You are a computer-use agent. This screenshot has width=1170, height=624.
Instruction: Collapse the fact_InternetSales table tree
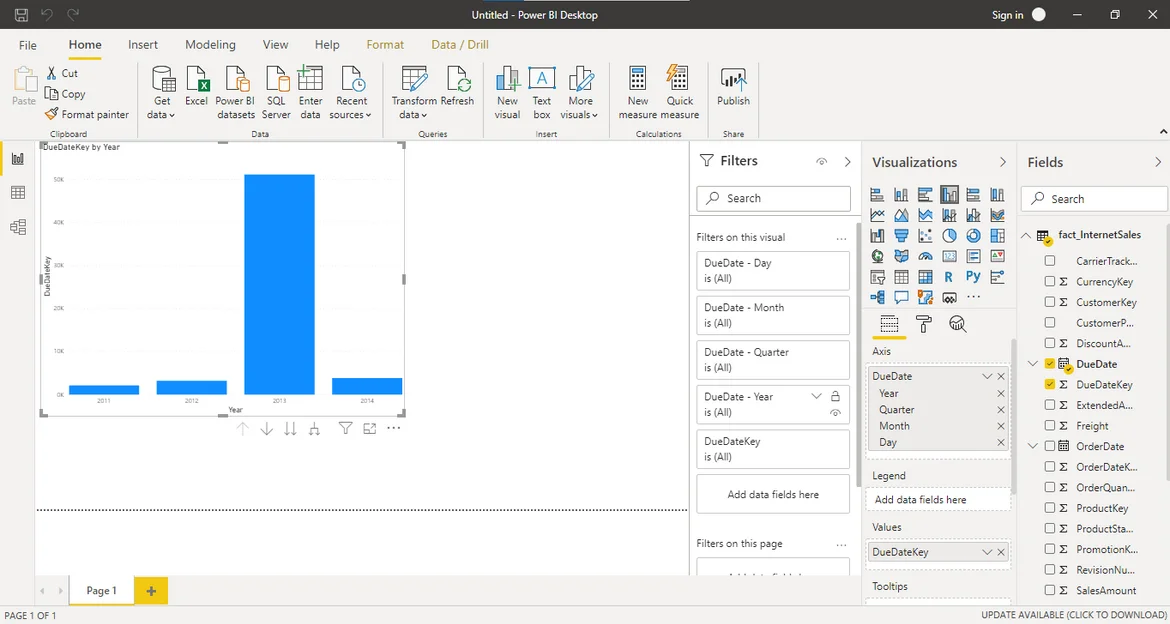click(1026, 236)
